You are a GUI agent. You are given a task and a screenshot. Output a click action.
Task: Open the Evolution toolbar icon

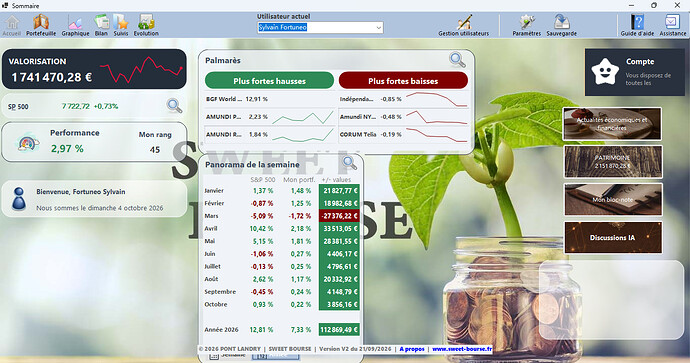pos(146,26)
